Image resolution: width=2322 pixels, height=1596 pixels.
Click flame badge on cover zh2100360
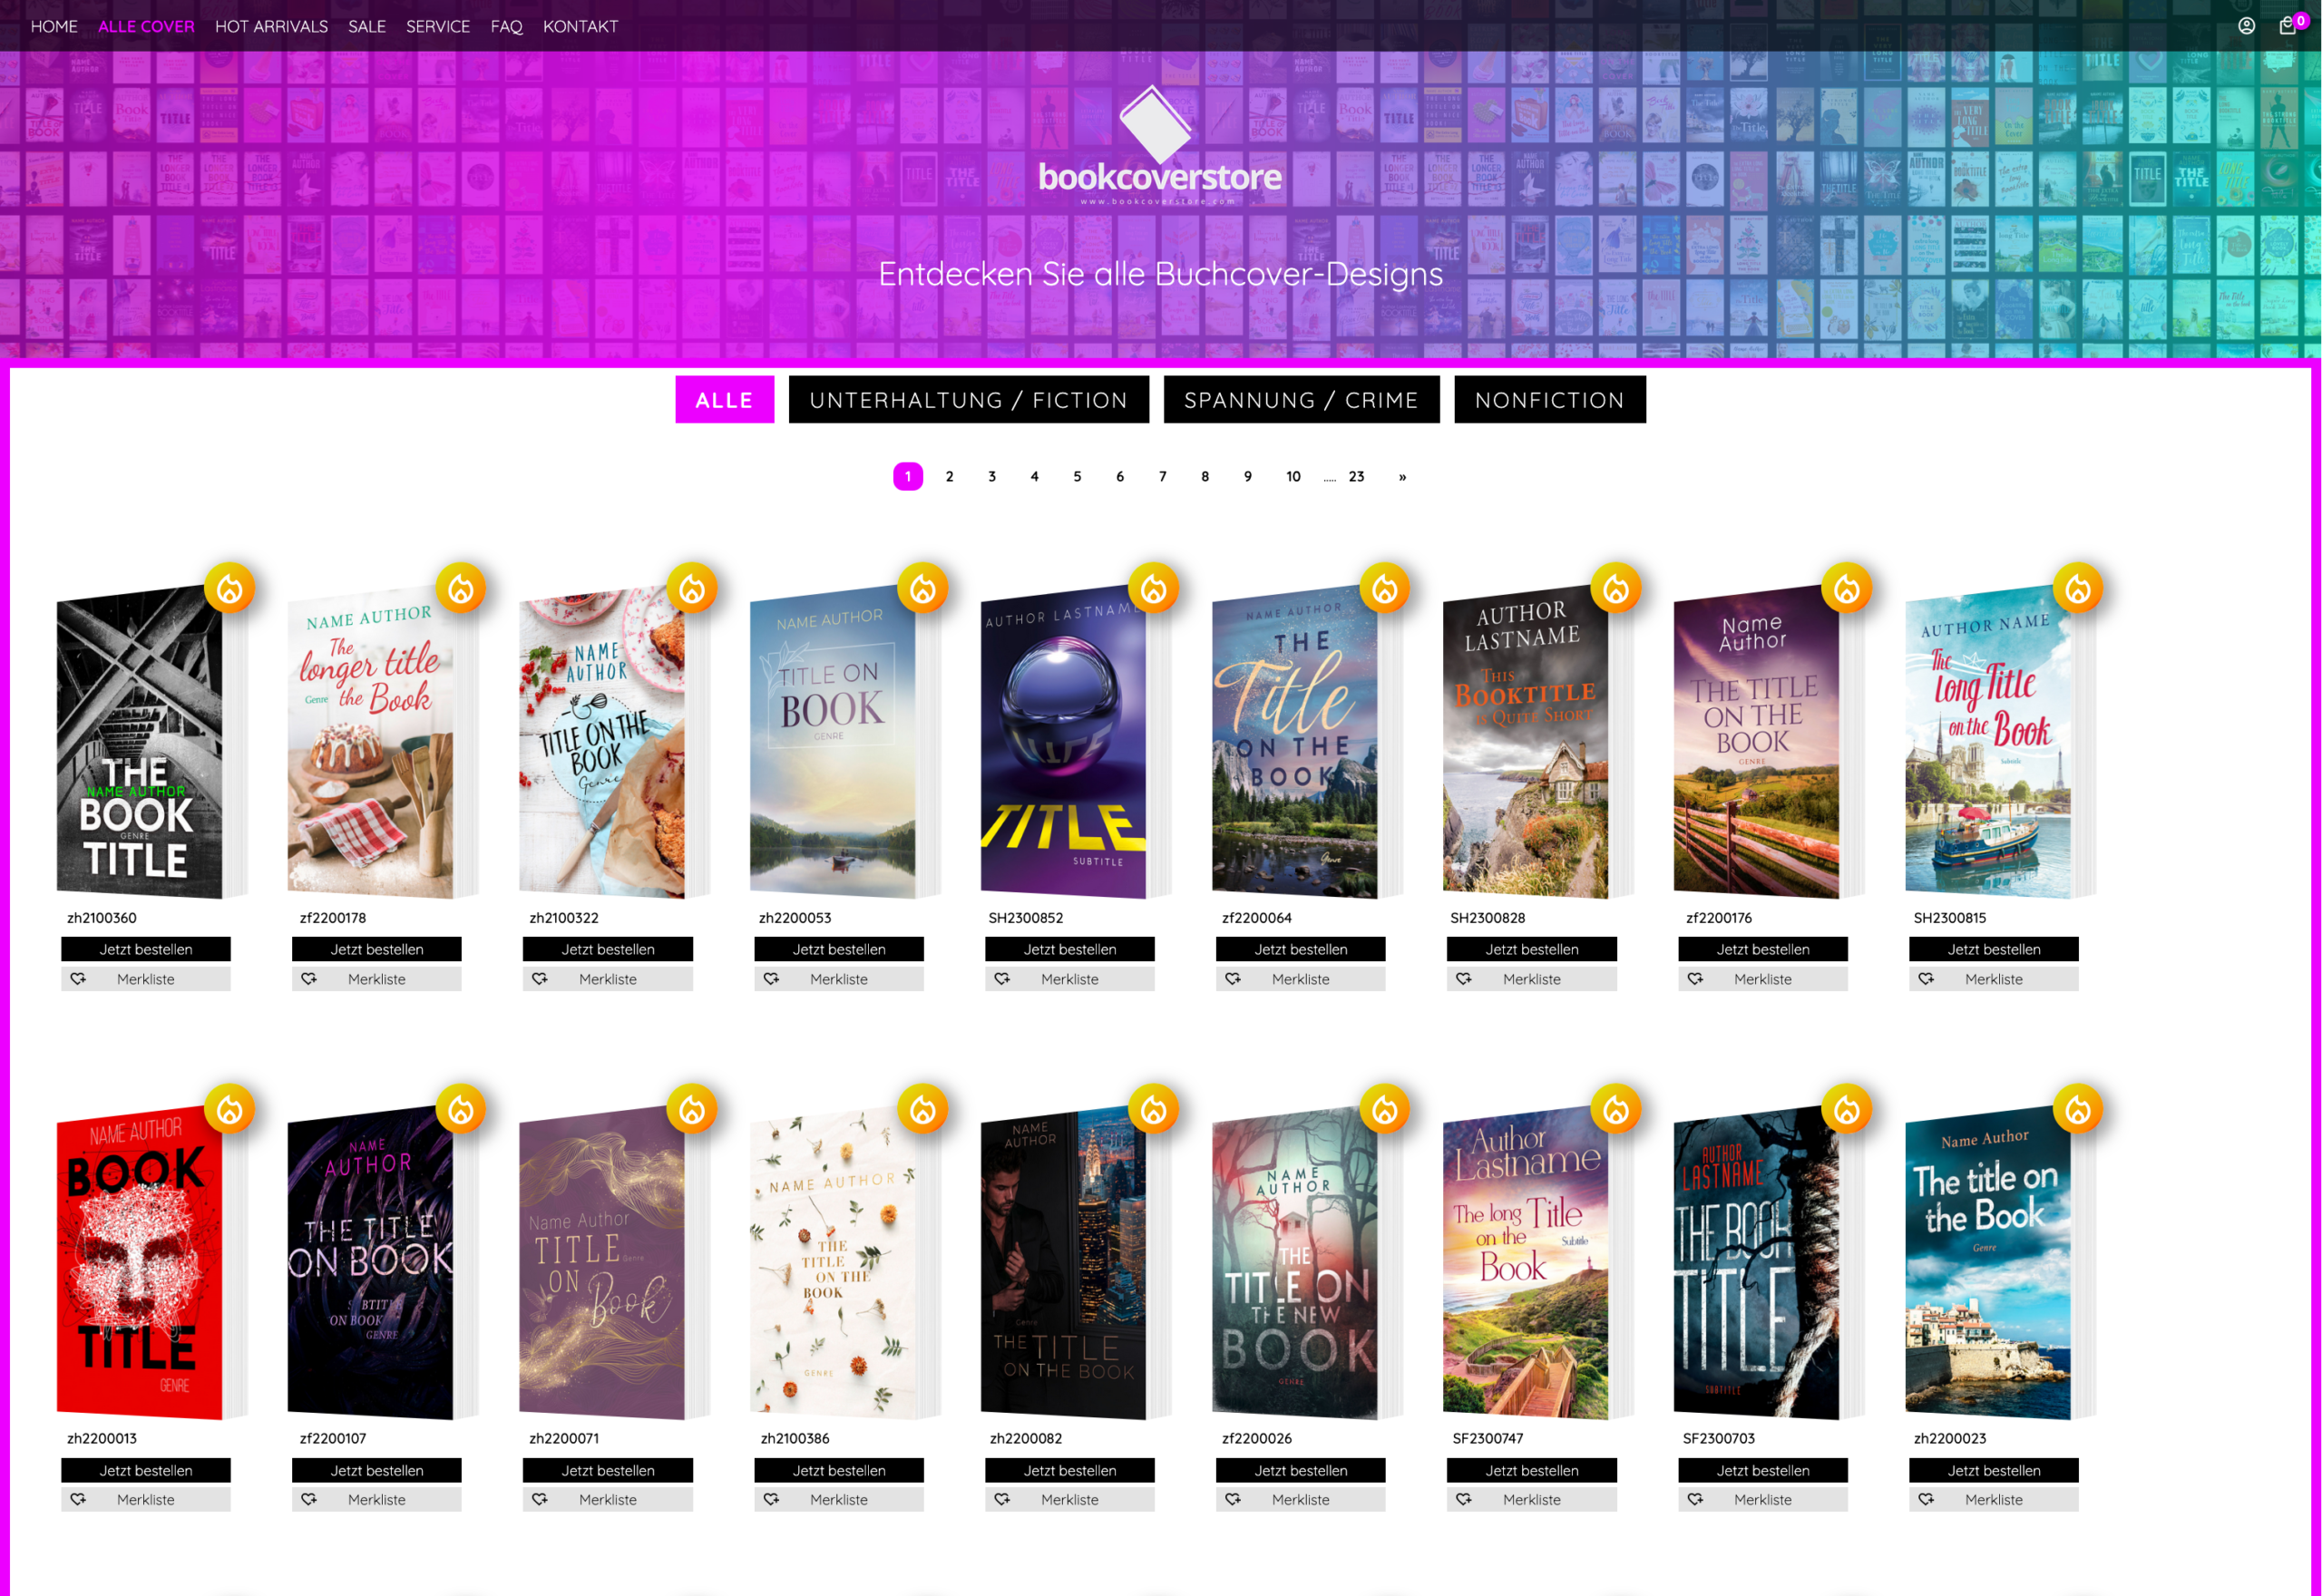(x=230, y=588)
